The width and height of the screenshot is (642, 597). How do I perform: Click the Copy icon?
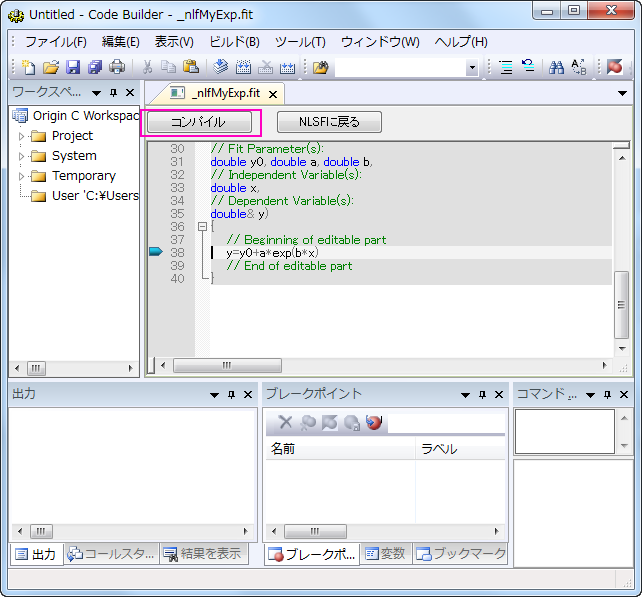click(x=168, y=67)
